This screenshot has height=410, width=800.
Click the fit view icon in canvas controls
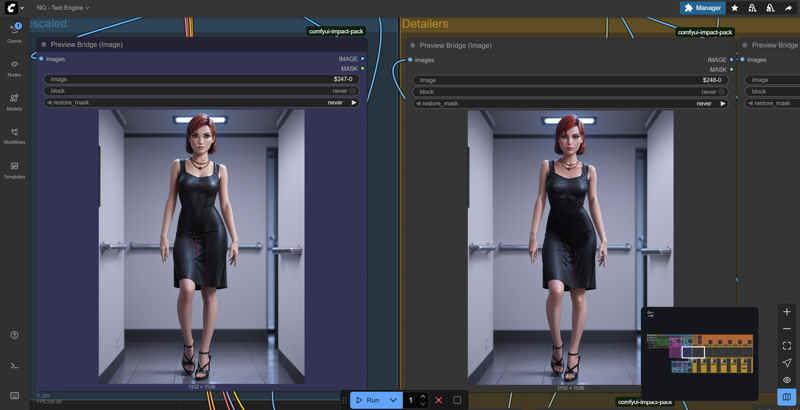click(x=787, y=346)
